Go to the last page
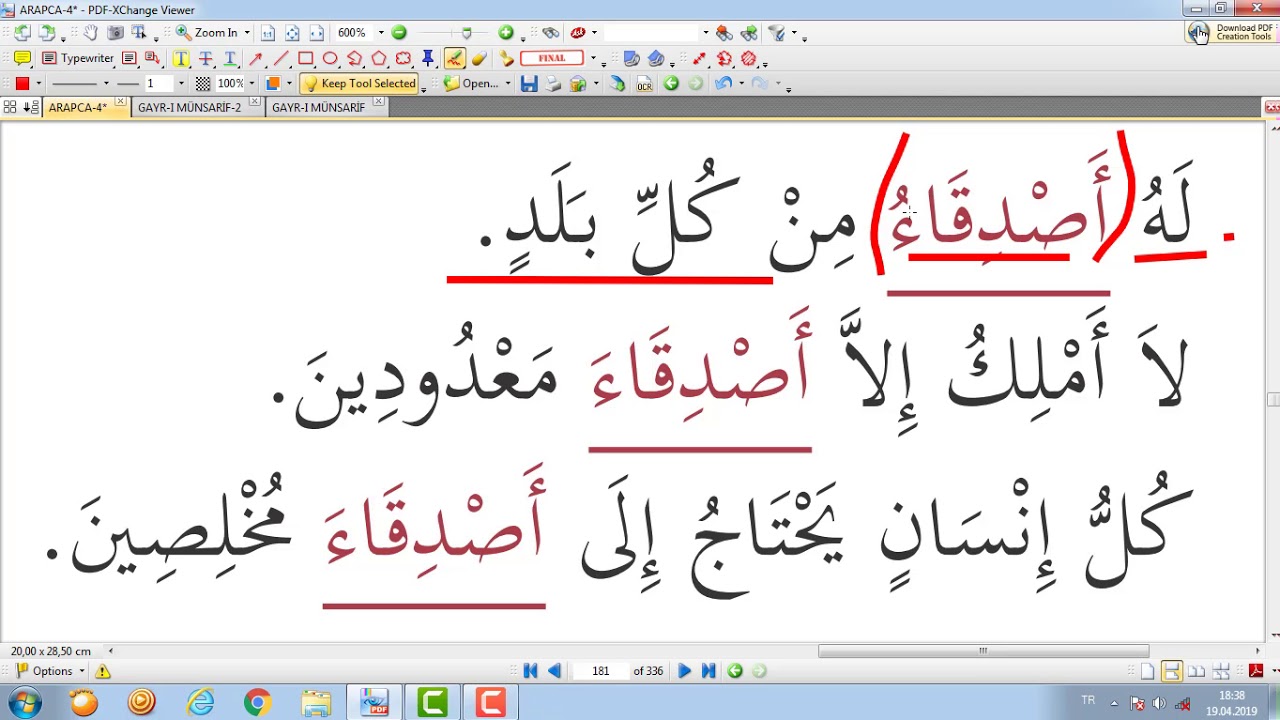Image resolution: width=1280 pixels, height=720 pixels. (708, 671)
